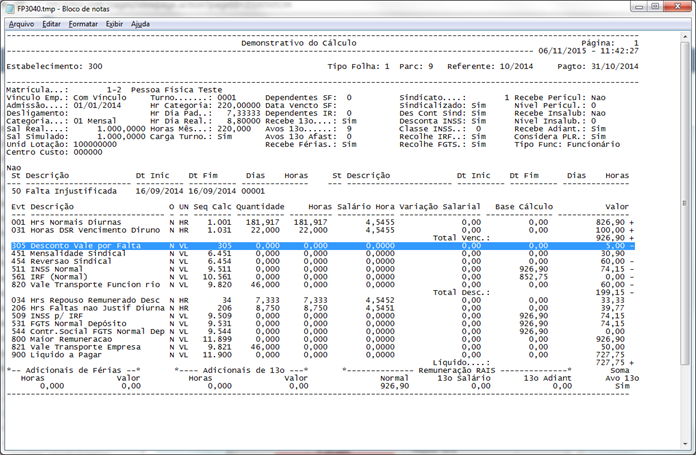The image size is (696, 456).
Task: Minimize the Bloco de notas window
Action: [x=639, y=7]
